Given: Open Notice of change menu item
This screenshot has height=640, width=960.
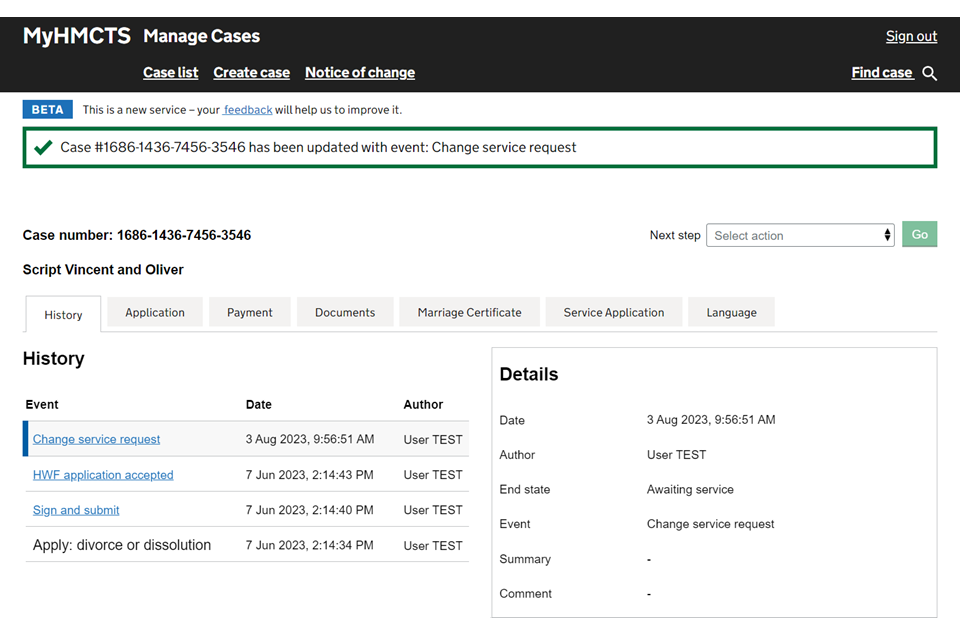Looking at the screenshot, I should (360, 72).
